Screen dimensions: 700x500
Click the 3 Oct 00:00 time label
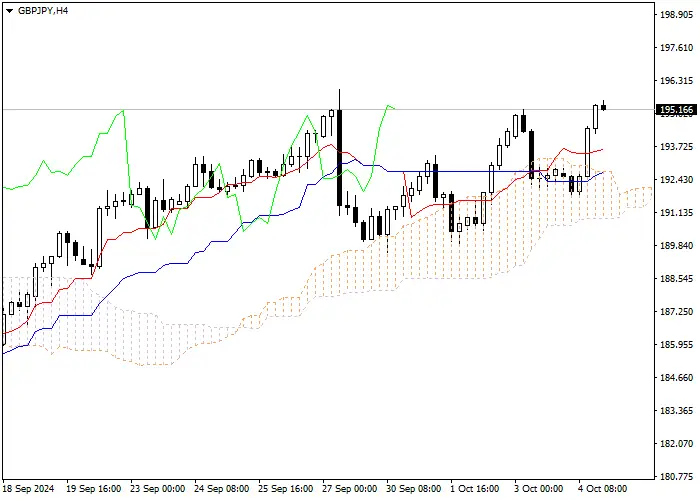pyautogui.click(x=538, y=489)
